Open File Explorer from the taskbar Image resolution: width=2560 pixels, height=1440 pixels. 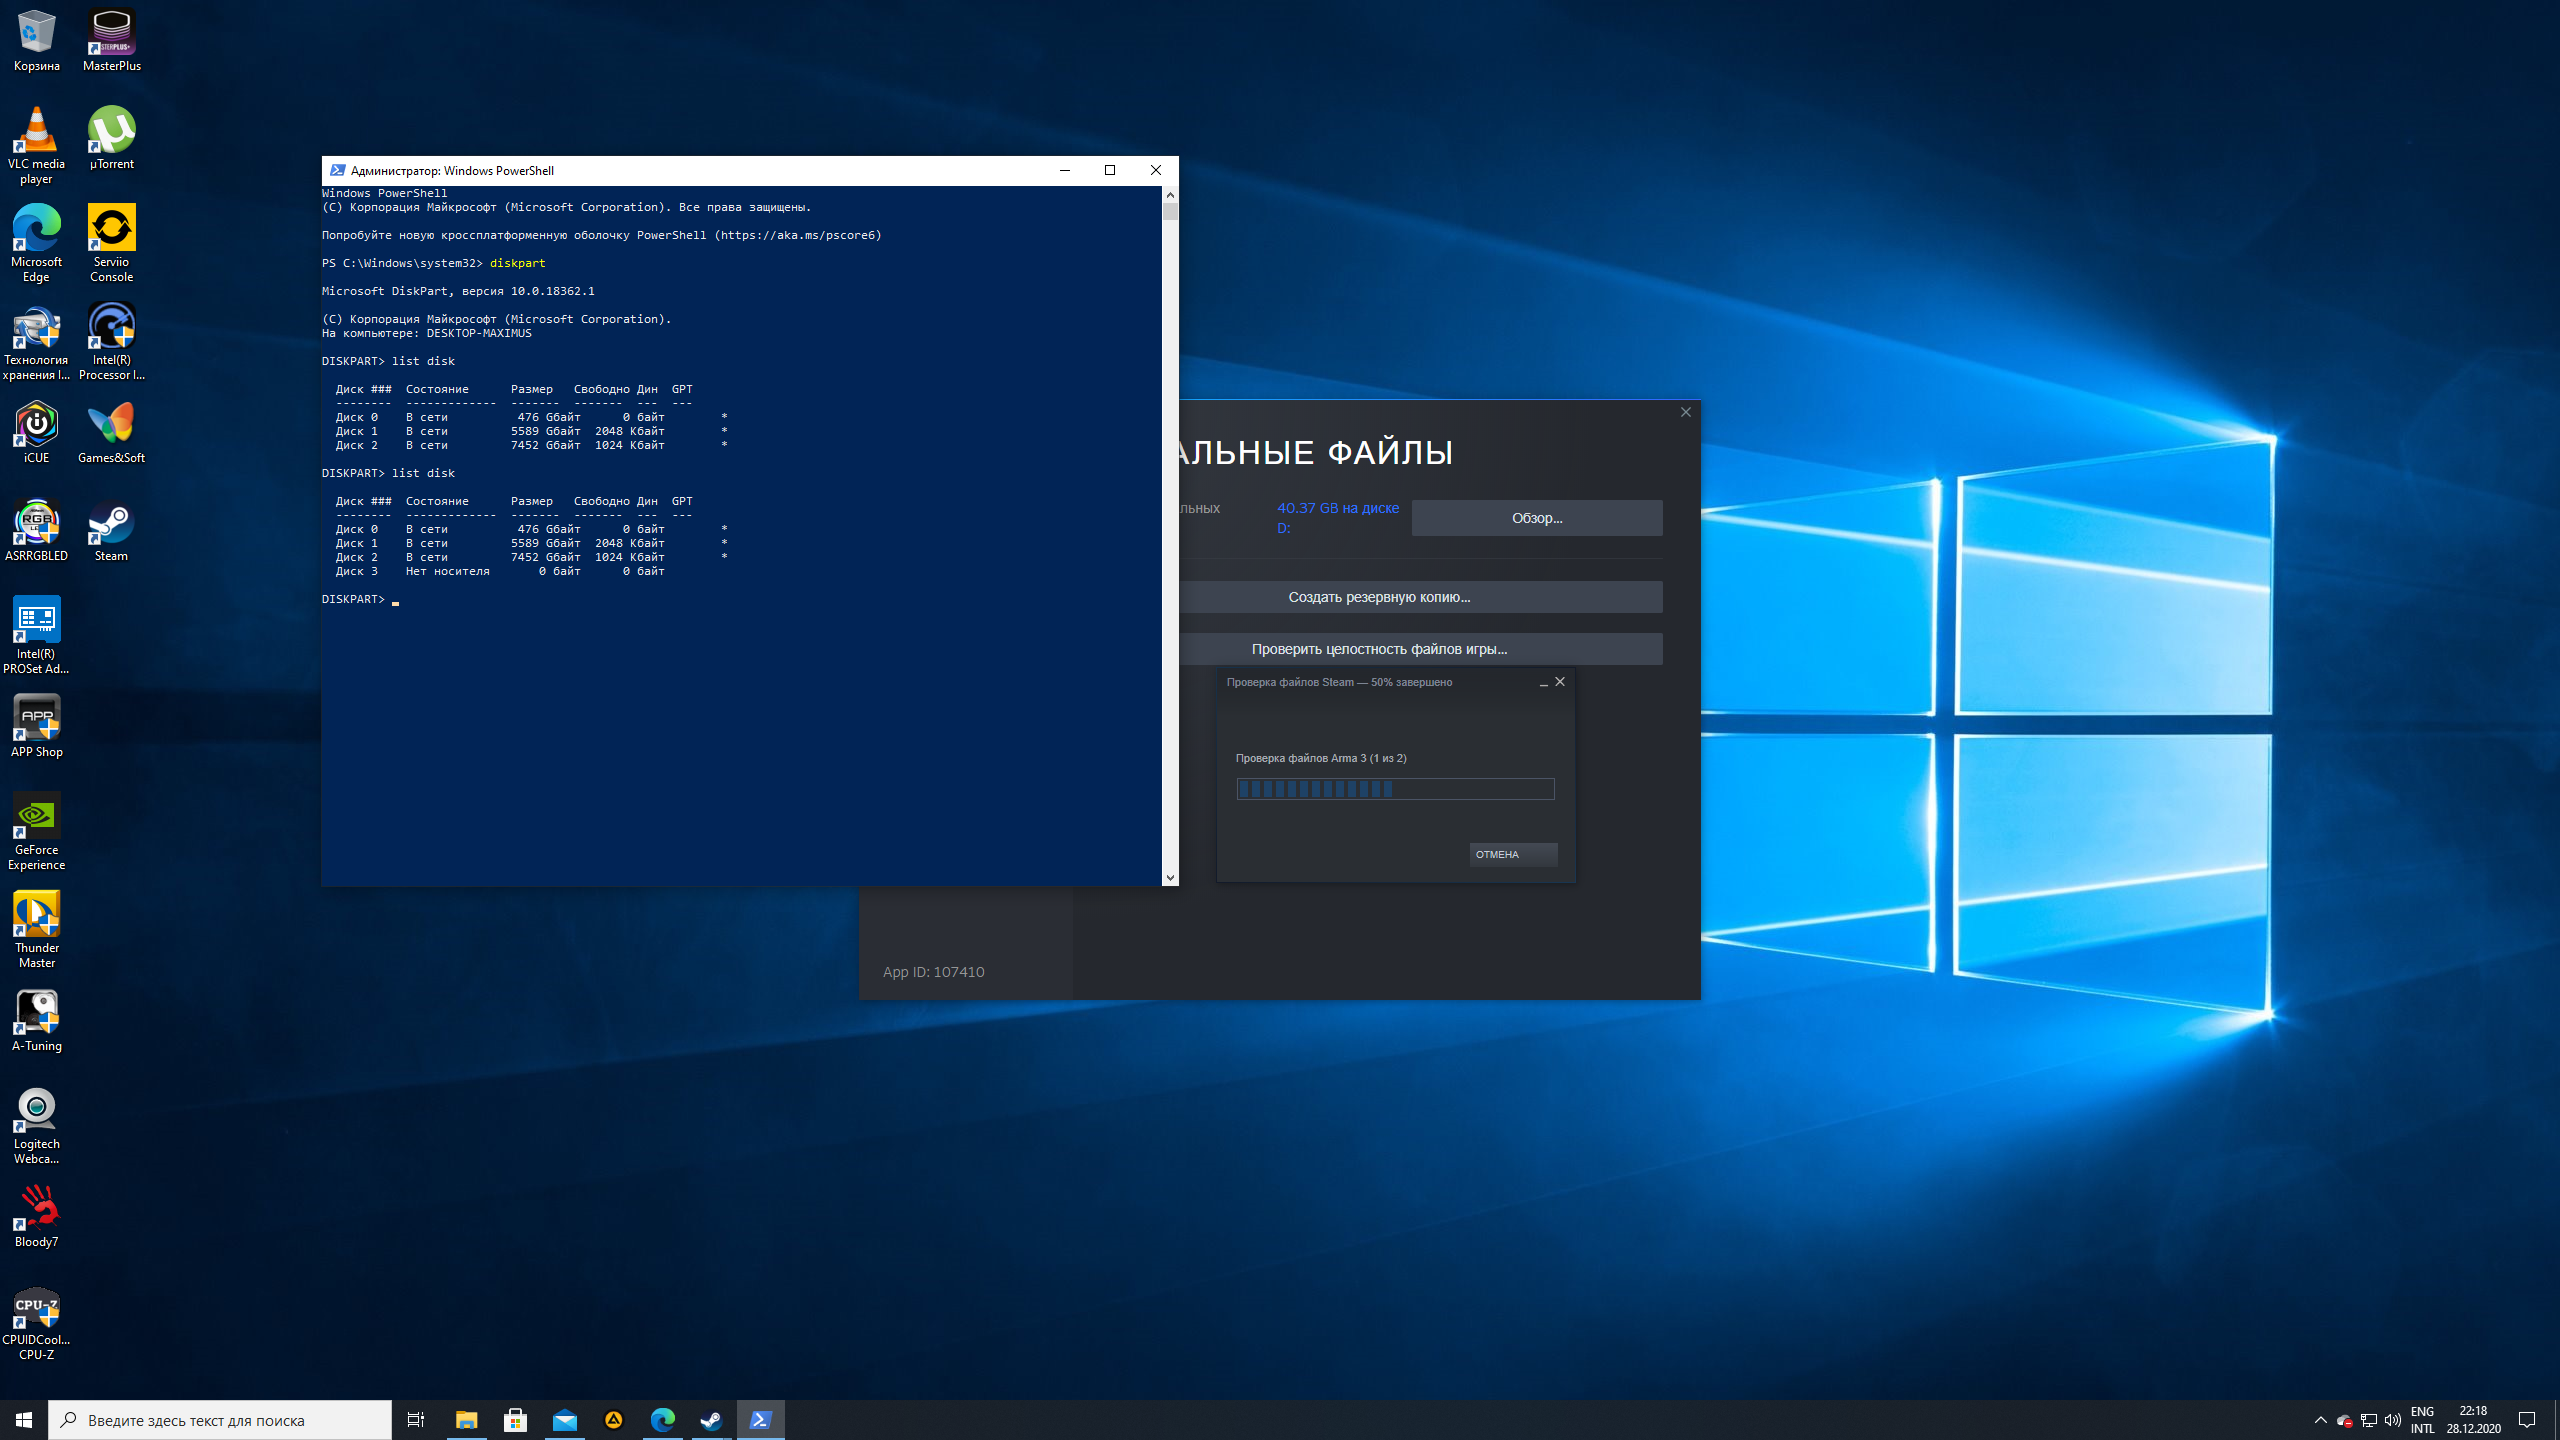pyautogui.click(x=466, y=1420)
